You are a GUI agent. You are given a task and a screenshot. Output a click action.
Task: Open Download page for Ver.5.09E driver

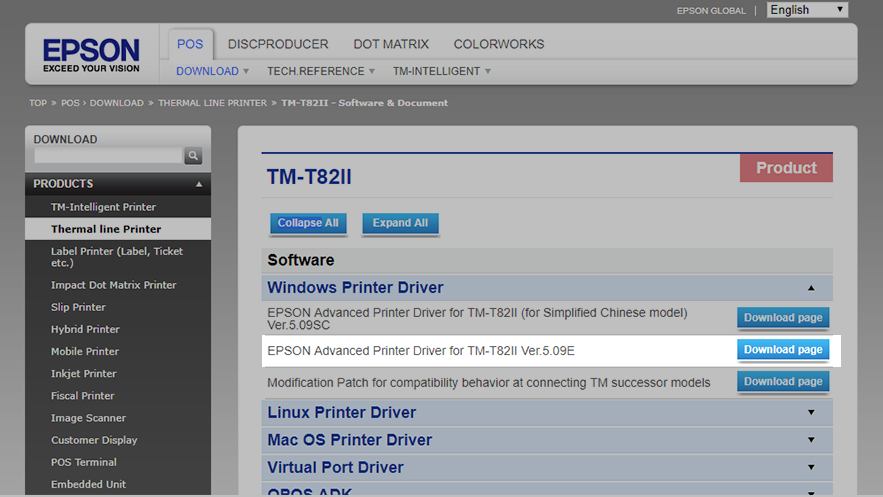783,350
